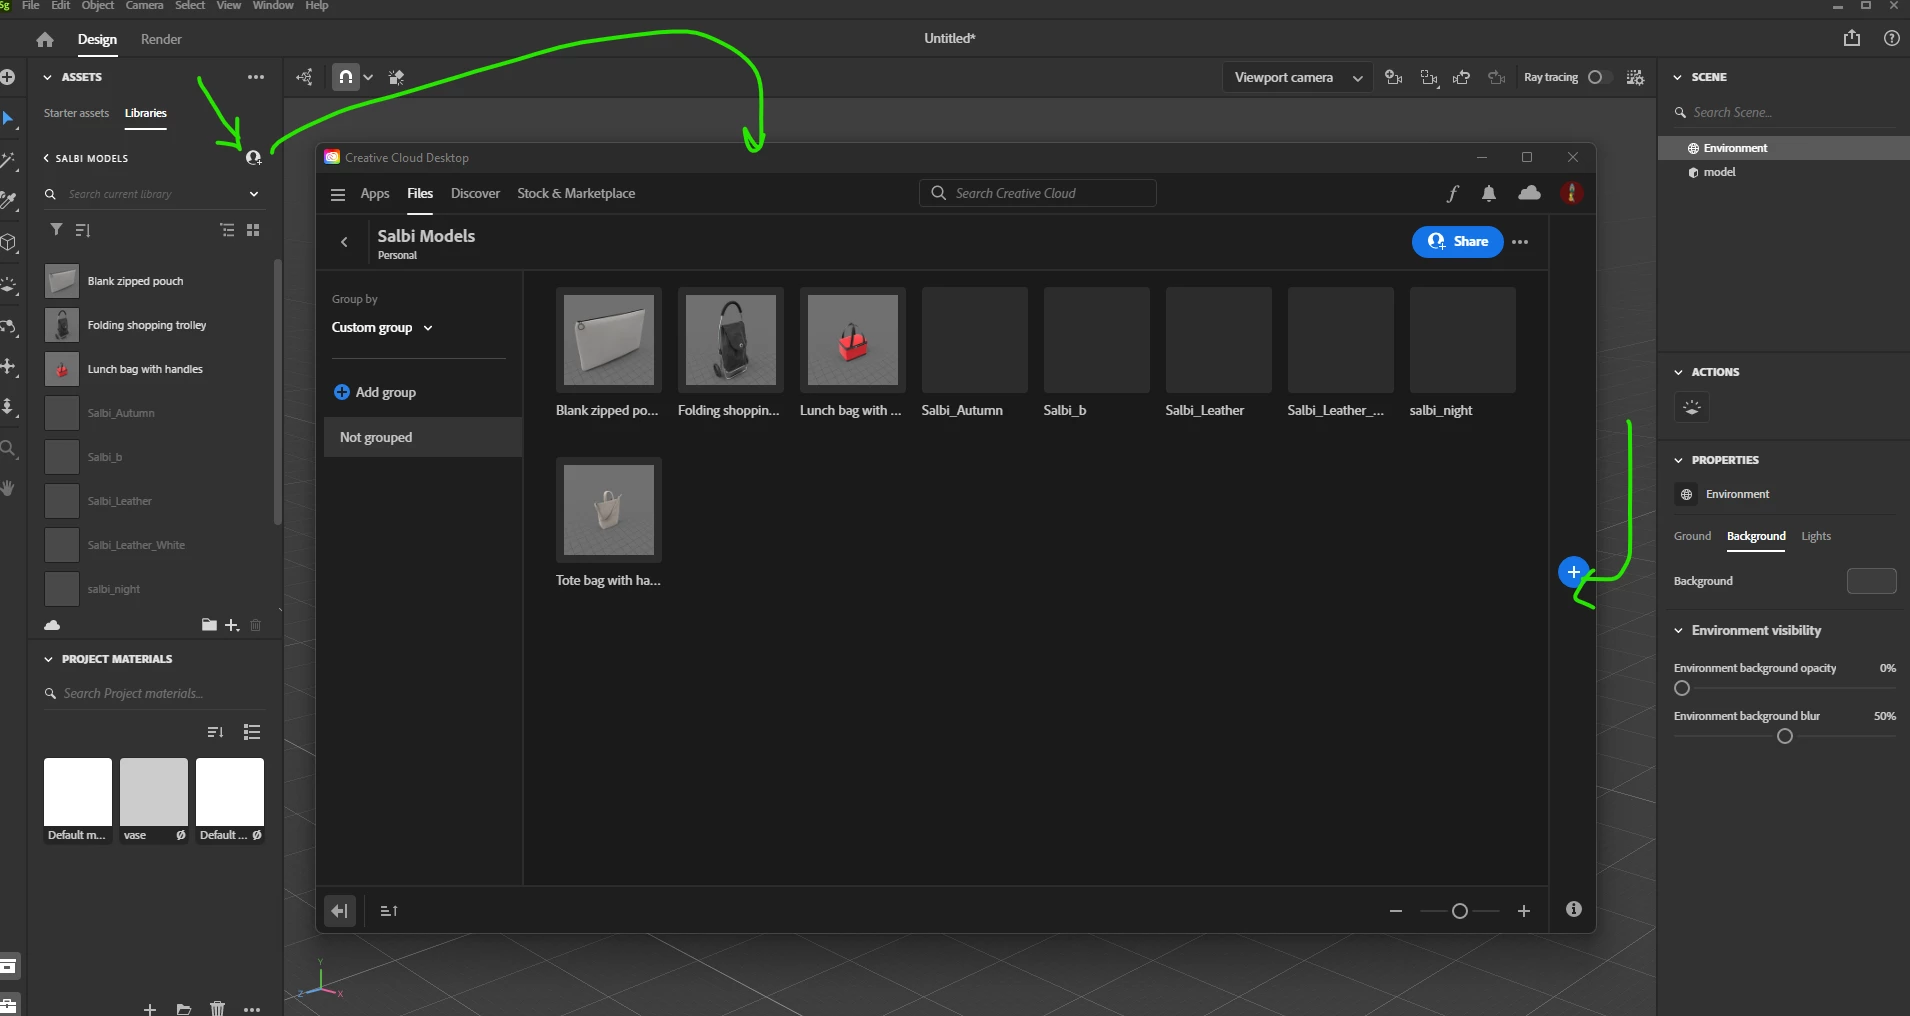This screenshot has width=1910, height=1016.
Task: Click the folder icon below the library list
Action: click(x=209, y=625)
